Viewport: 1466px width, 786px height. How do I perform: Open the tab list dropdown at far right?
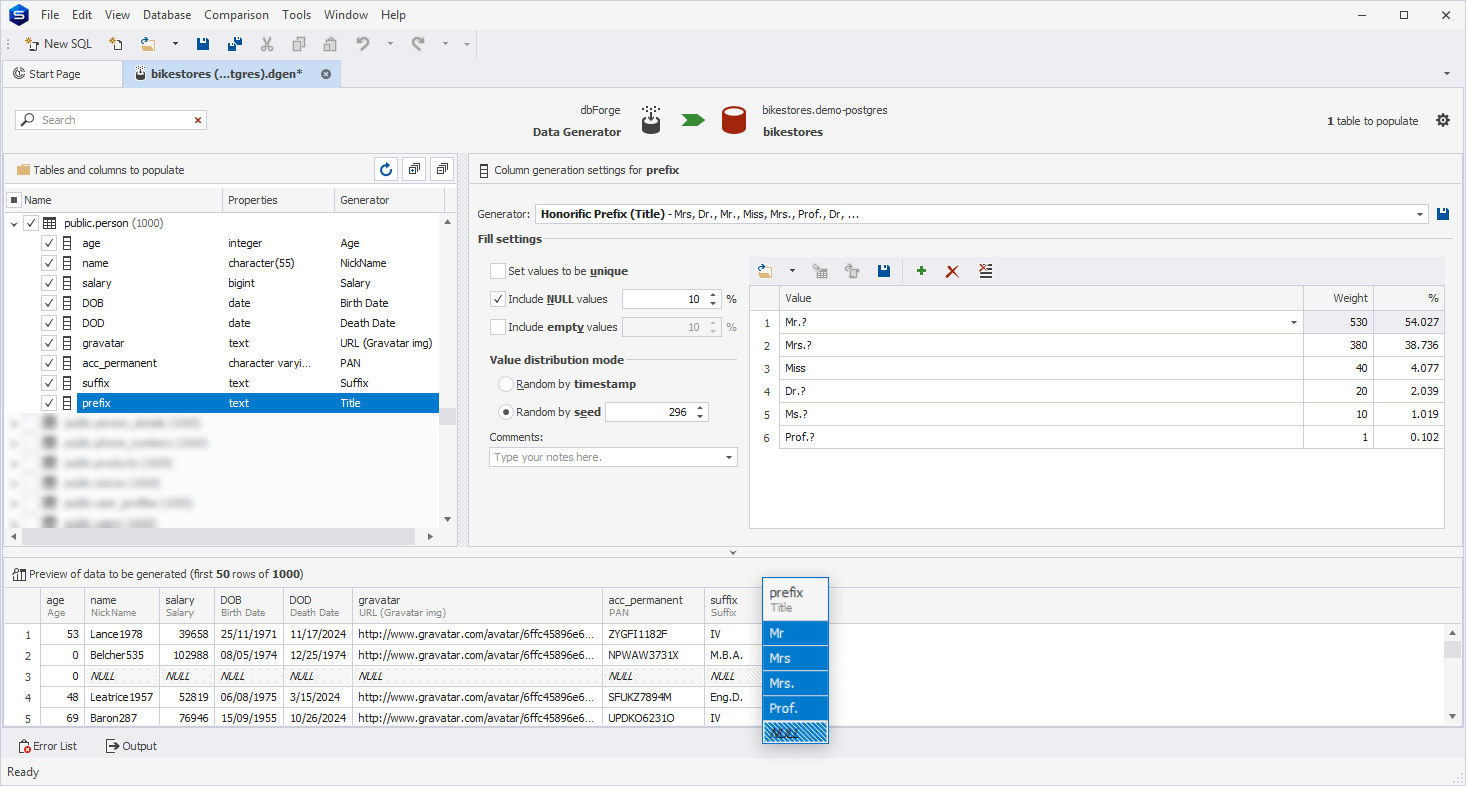(x=1447, y=74)
